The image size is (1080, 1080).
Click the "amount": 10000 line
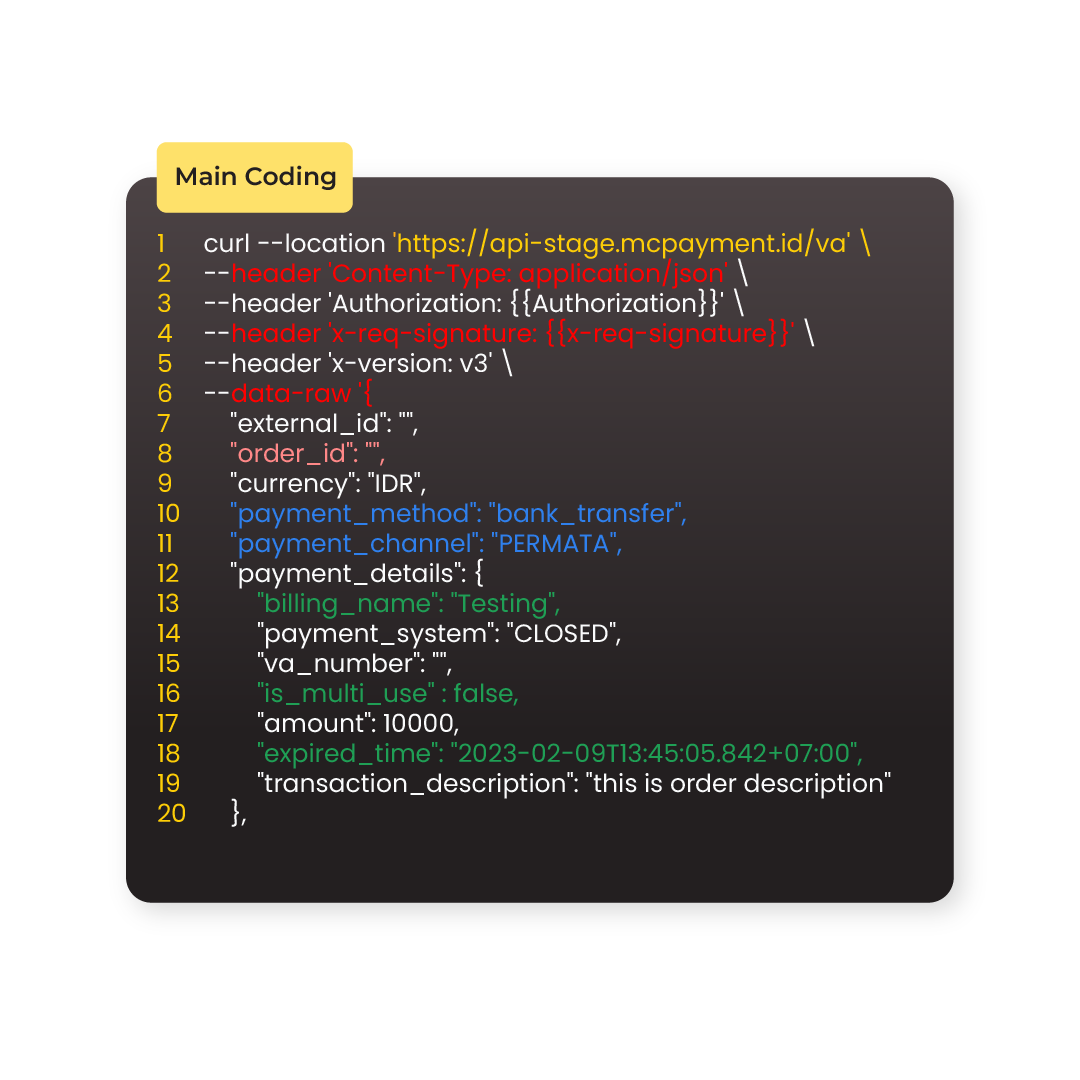(358, 724)
